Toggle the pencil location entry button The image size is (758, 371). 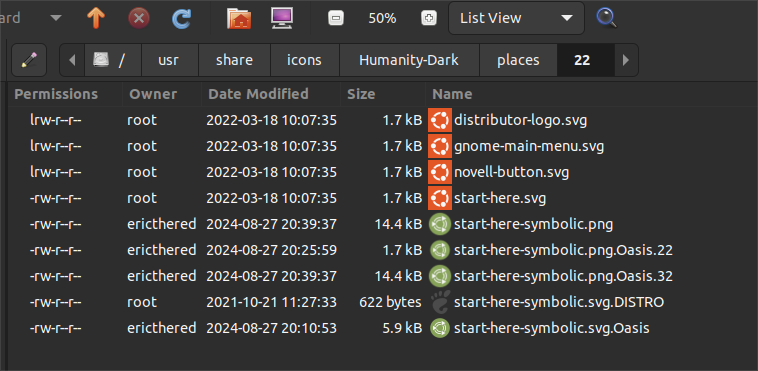29,60
